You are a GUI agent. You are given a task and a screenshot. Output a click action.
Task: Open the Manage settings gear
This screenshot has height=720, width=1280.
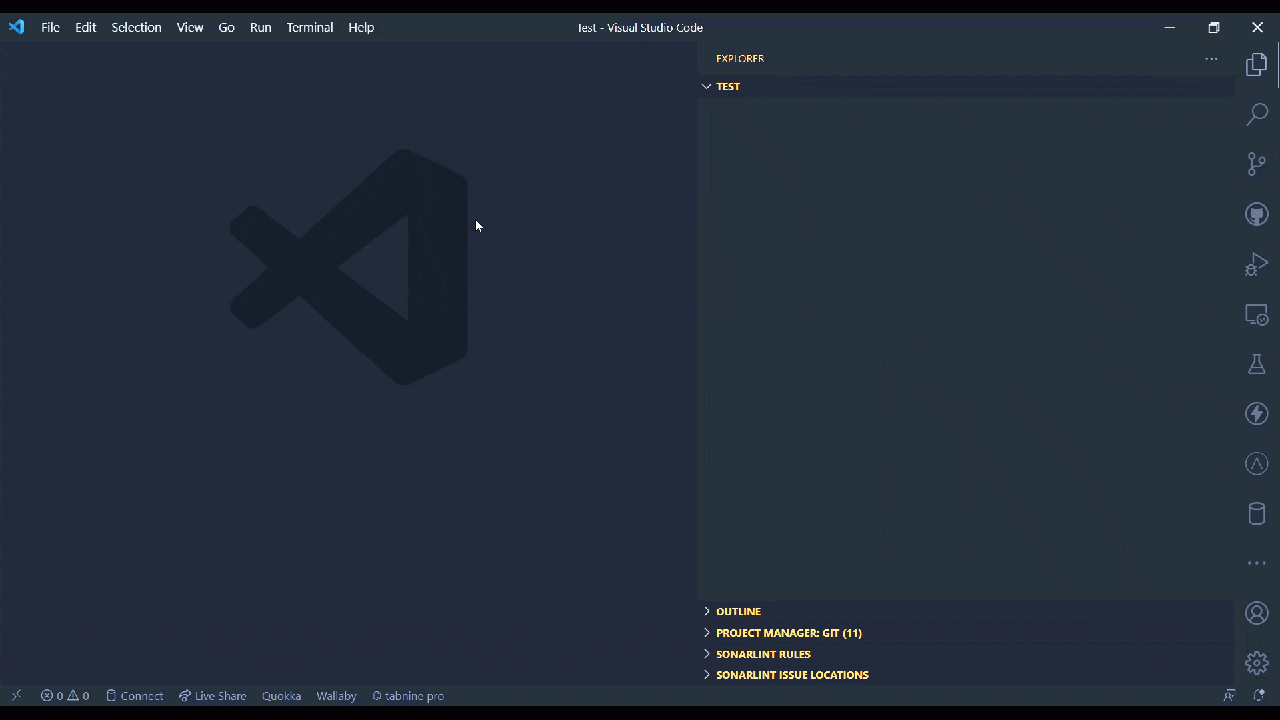[x=1256, y=662]
